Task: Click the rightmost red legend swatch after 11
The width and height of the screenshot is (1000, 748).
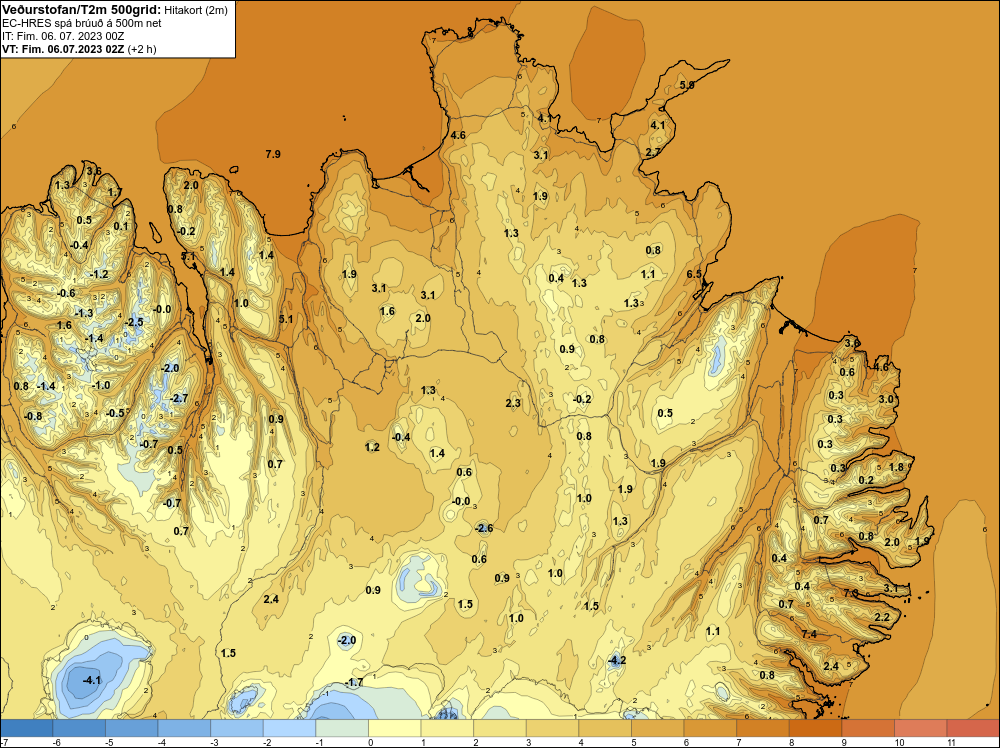Action: (x=973, y=728)
